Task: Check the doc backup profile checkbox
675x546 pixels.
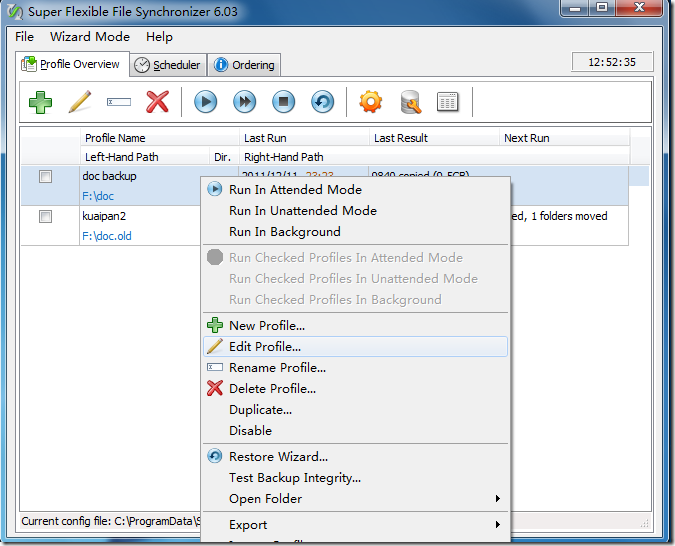Action: 45,177
